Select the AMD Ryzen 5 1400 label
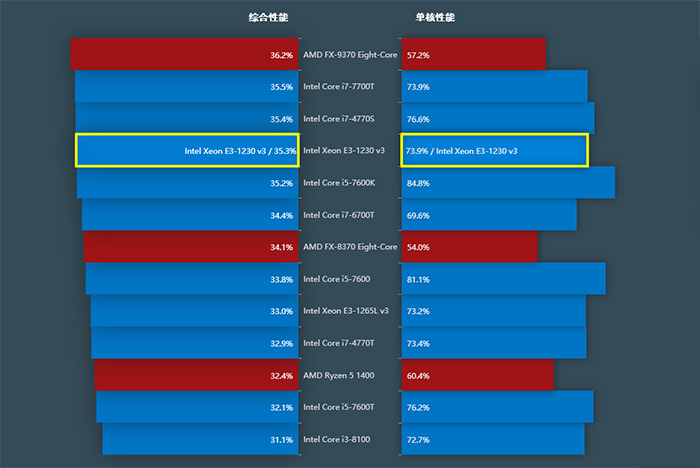The height and width of the screenshot is (468, 700). [341, 375]
